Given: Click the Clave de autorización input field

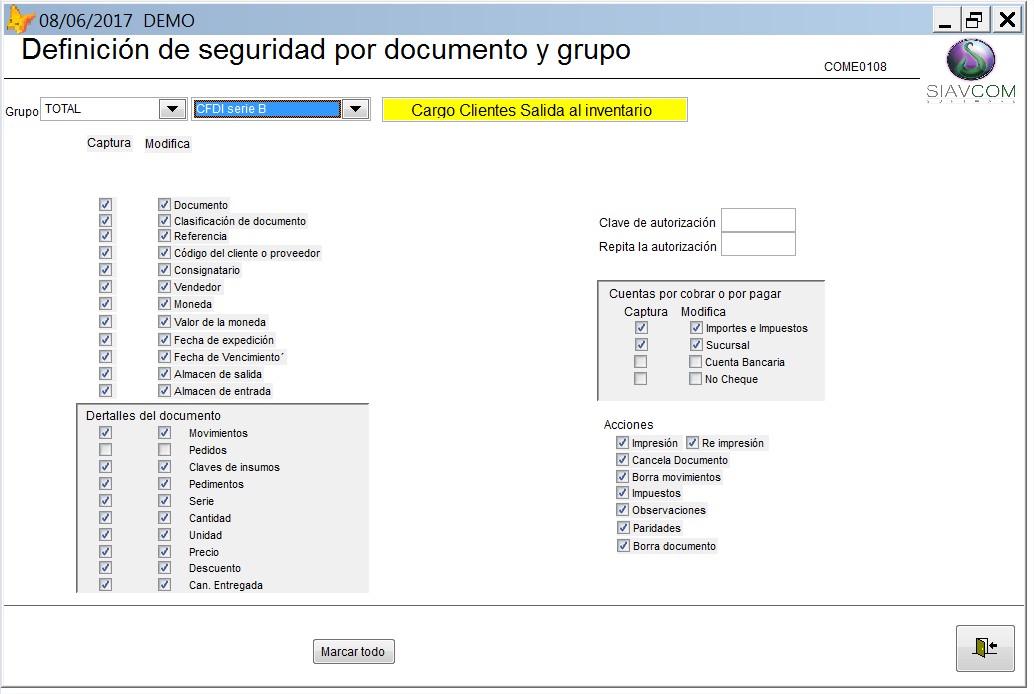Looking at the screenshot, I should point(758,220).
